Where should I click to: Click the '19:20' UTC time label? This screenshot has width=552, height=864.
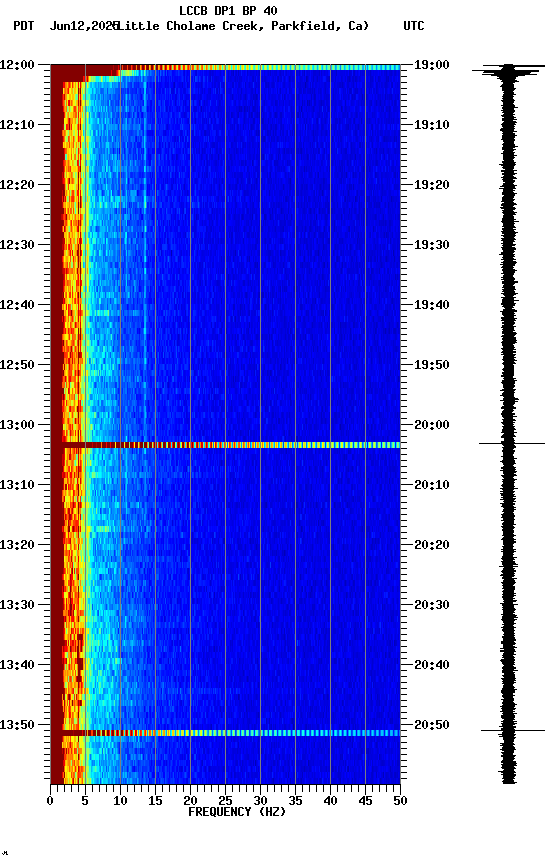[432, 185]
